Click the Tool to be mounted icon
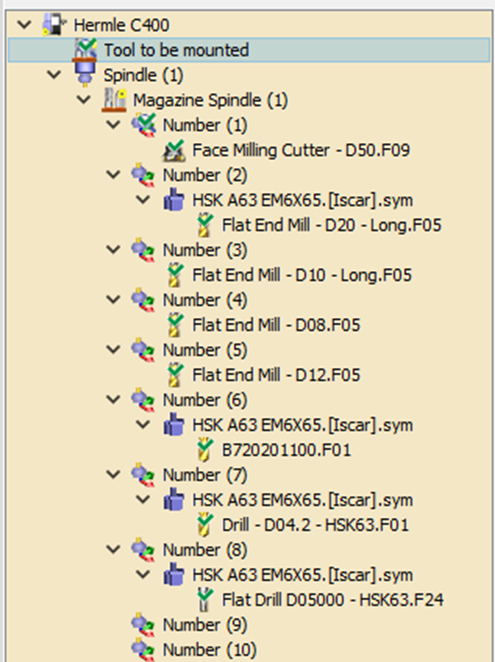The height and width of the screenshot is (662, 495). [85, 49]
